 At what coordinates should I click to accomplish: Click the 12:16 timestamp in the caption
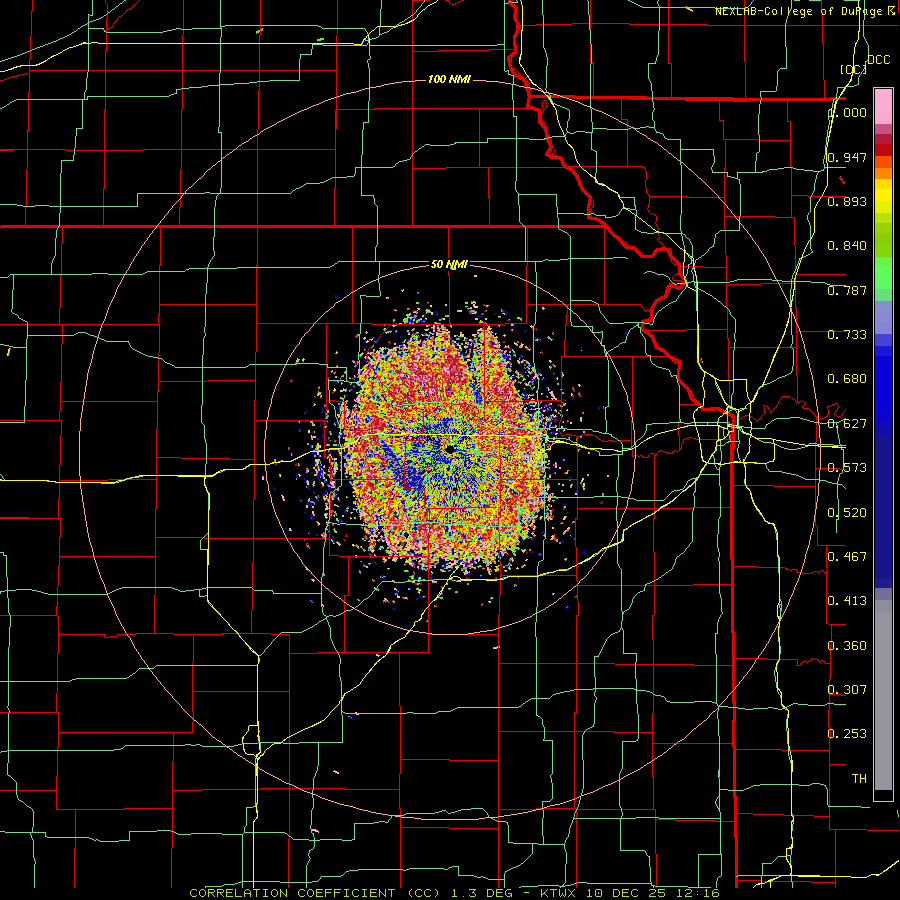(x=698, y=893)
